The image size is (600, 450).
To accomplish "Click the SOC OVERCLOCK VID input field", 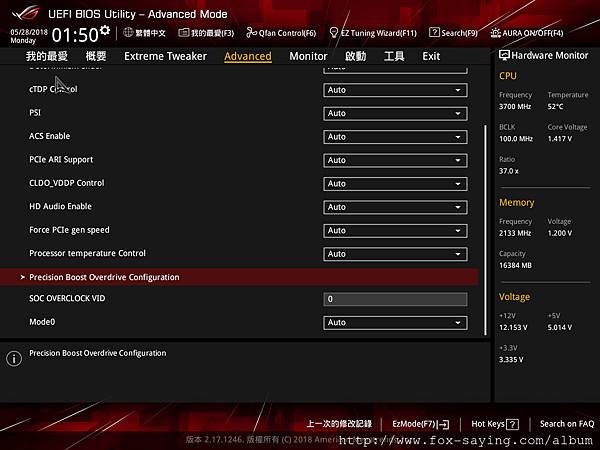I will [395, 299].
